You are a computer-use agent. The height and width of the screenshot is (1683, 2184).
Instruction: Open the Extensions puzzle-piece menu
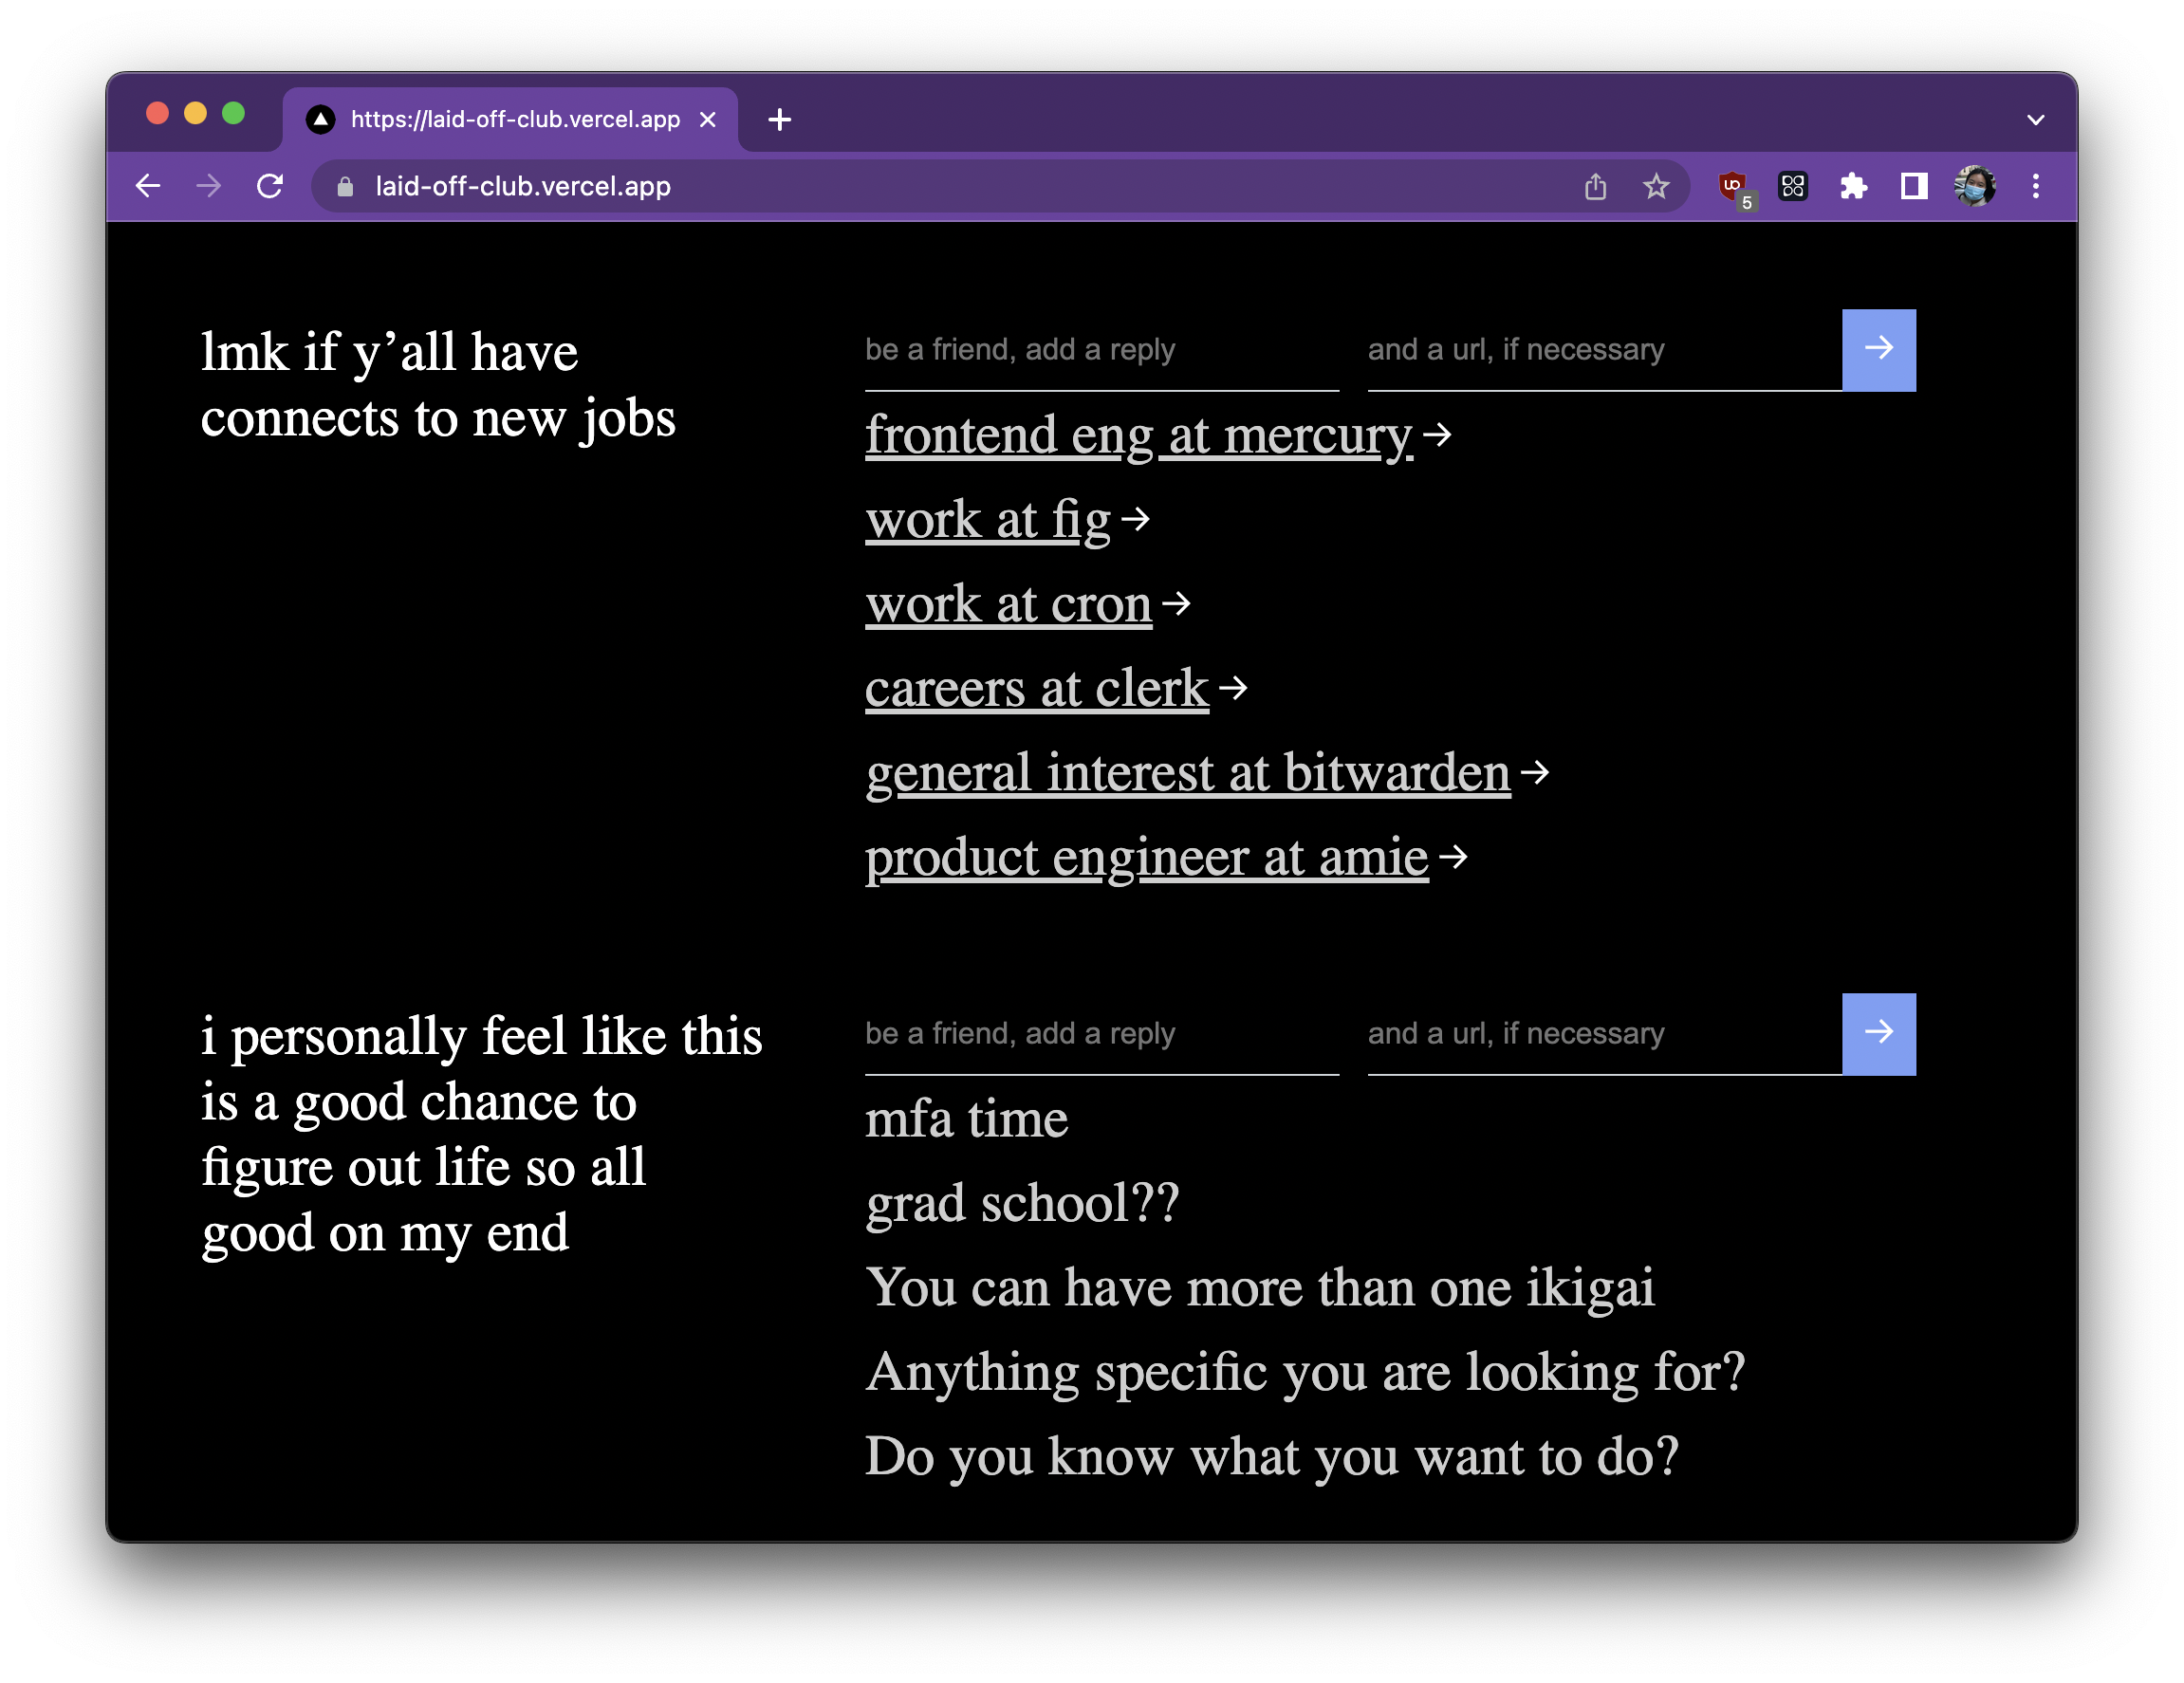[1853, 186]
